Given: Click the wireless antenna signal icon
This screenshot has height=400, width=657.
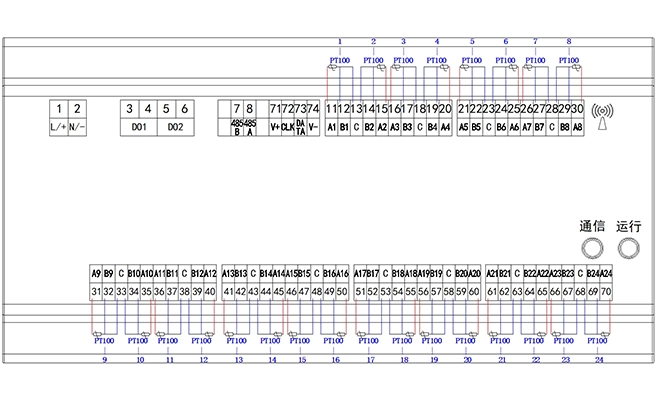Looking at the screenshot, I should tap(602, 115).
